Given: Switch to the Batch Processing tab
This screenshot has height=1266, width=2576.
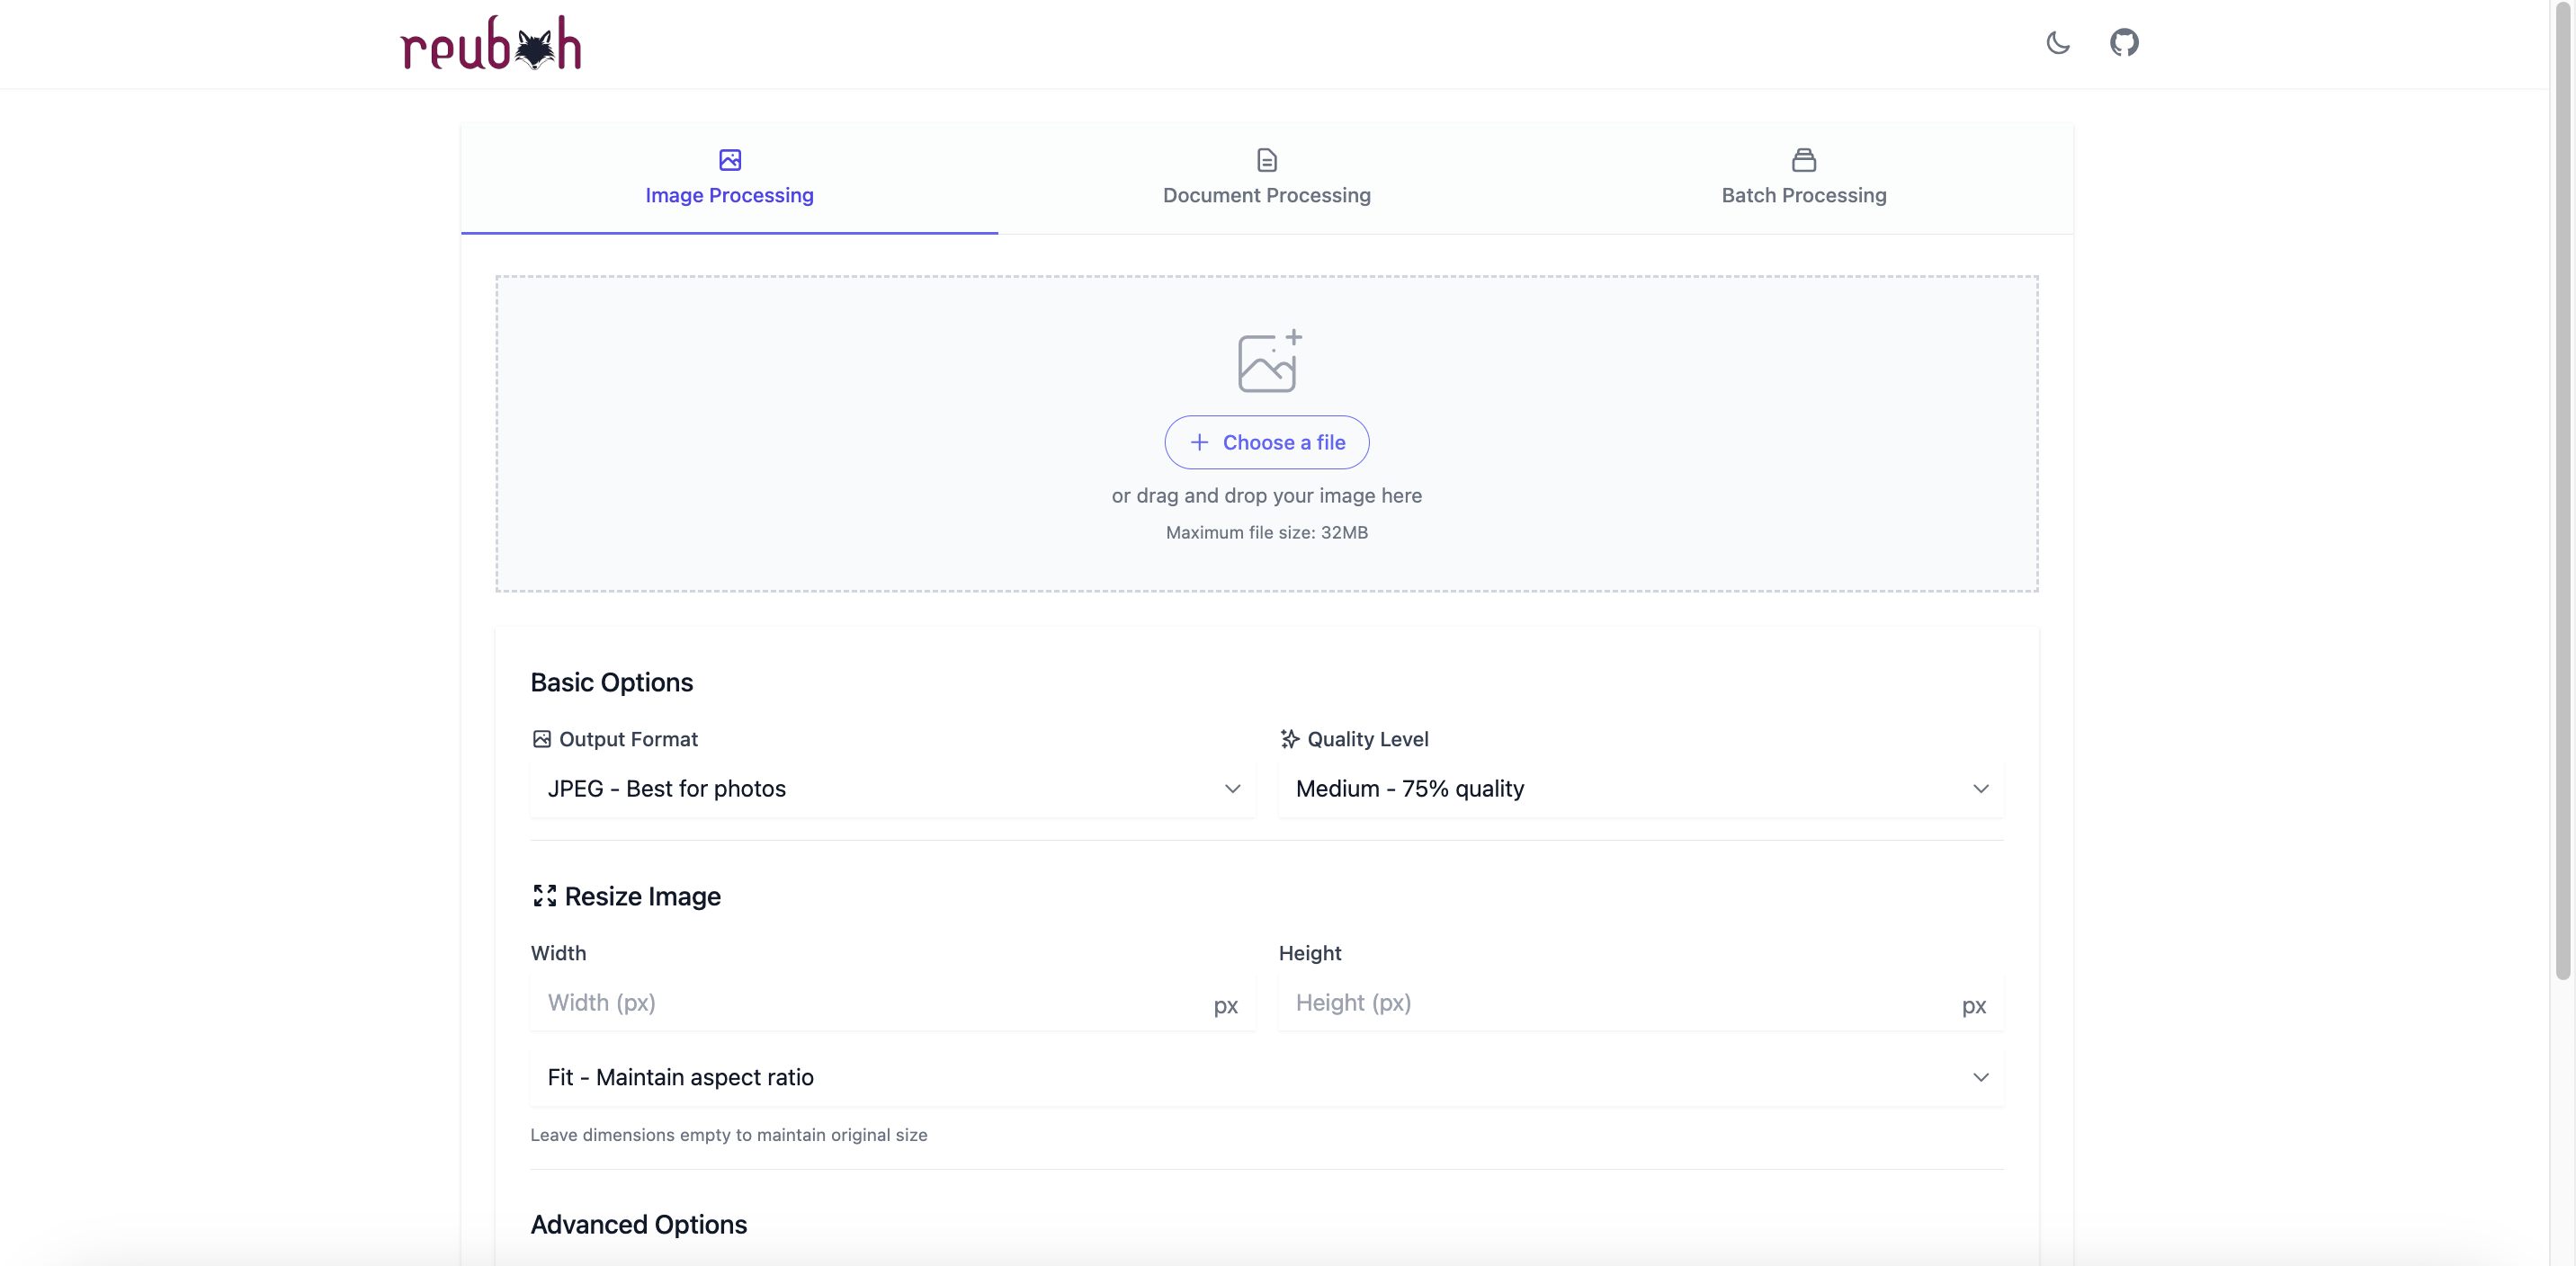Looking at the screenshot, I should coord(1803,195).
